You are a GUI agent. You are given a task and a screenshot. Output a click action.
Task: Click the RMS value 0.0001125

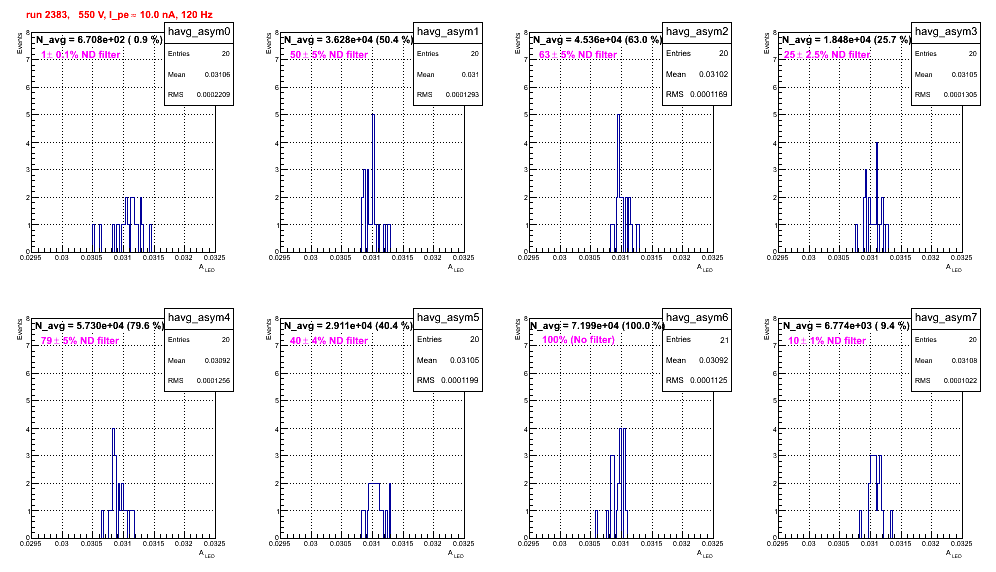tap(709, 380)
